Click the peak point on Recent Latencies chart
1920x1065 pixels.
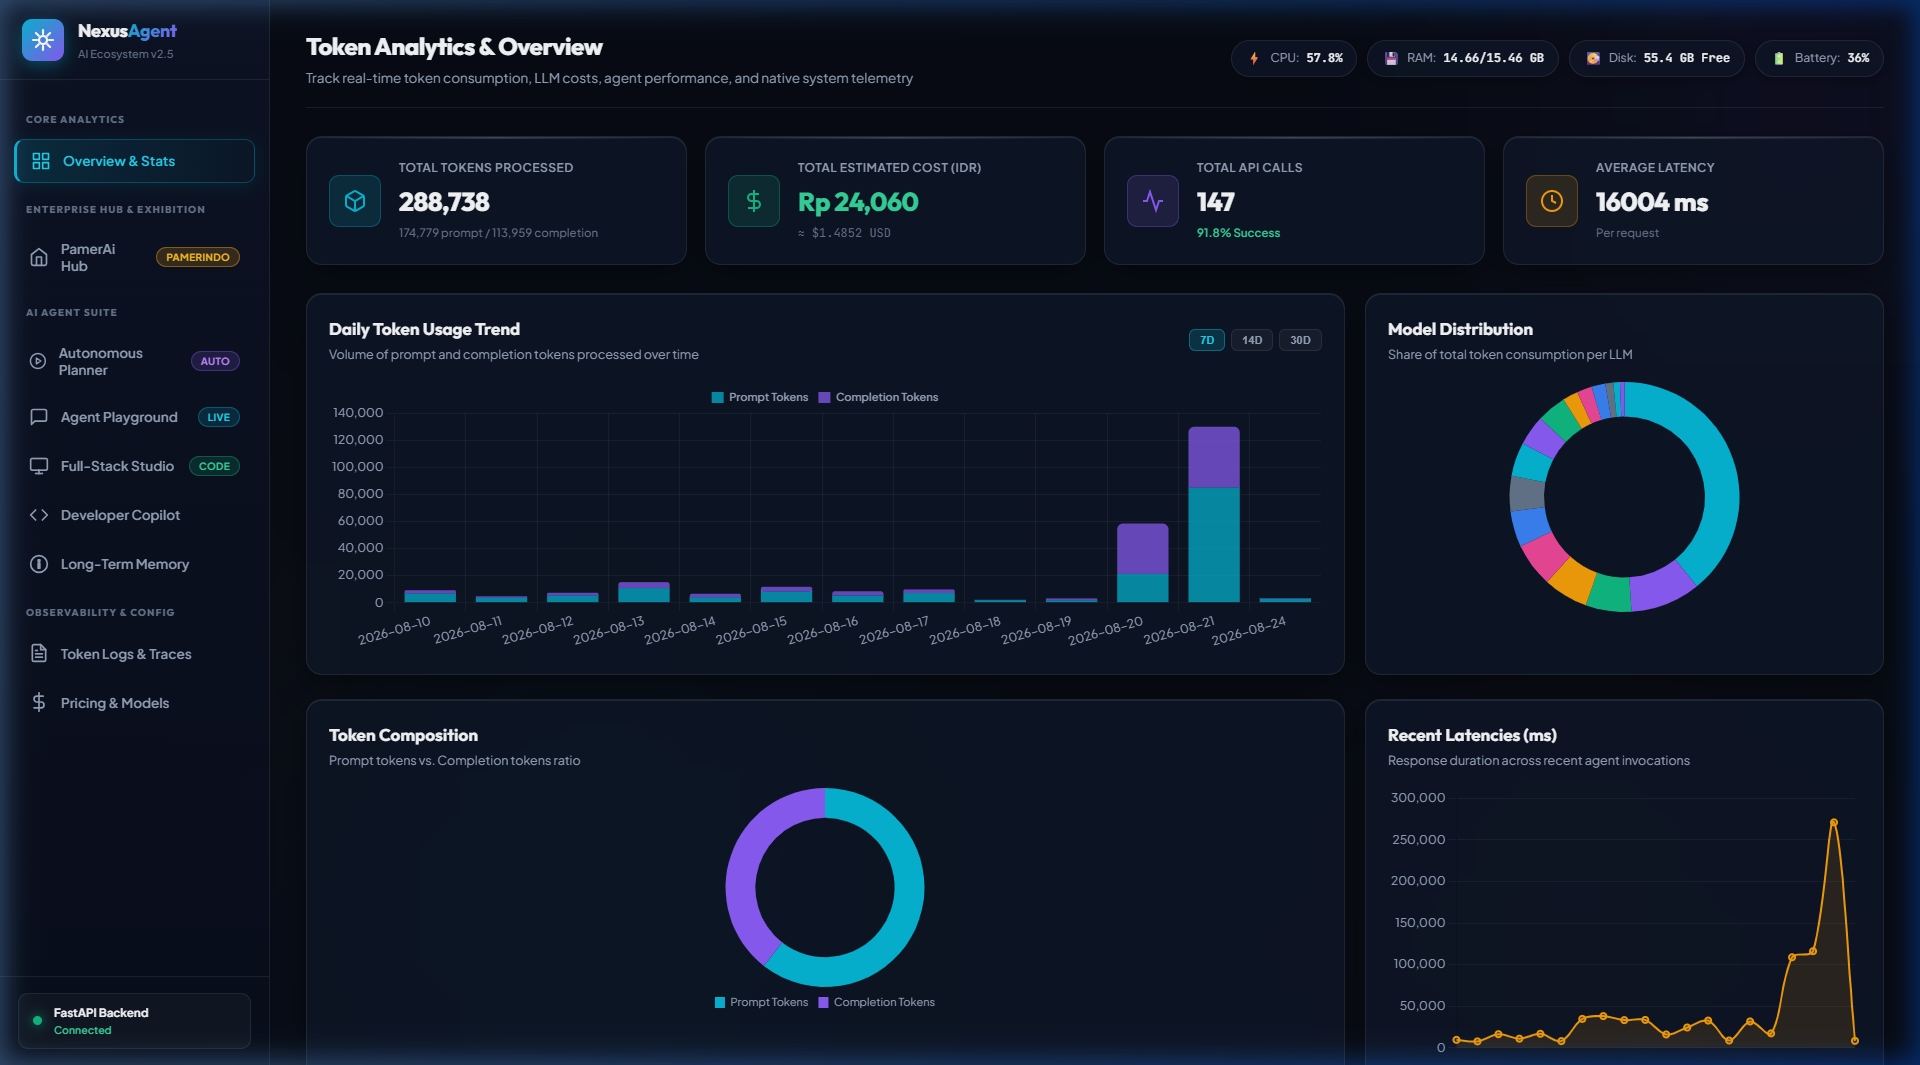point(1833,822)
